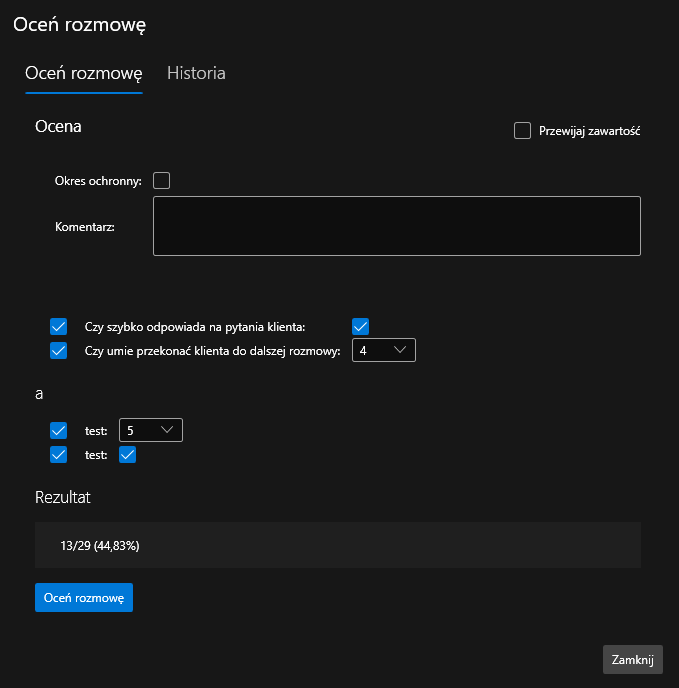This screenshot has width=679, height=688.
Task: Enable the Przewijaj zawartość checkbox
Action: tap(522, 131)
